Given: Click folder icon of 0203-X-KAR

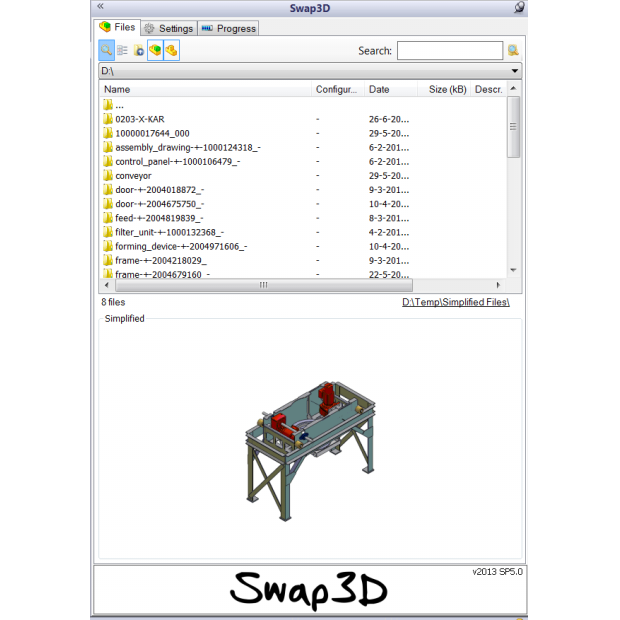Looking at the screenshot, I should tap(108, 119).
